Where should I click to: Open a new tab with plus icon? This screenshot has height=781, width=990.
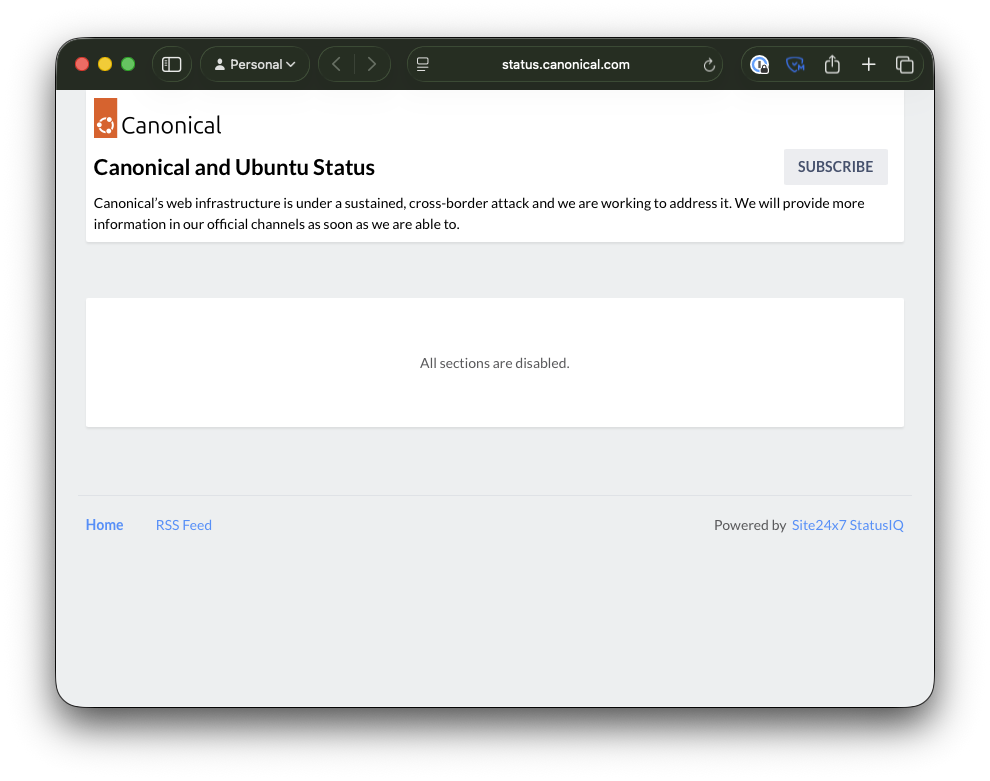point(869,64)
